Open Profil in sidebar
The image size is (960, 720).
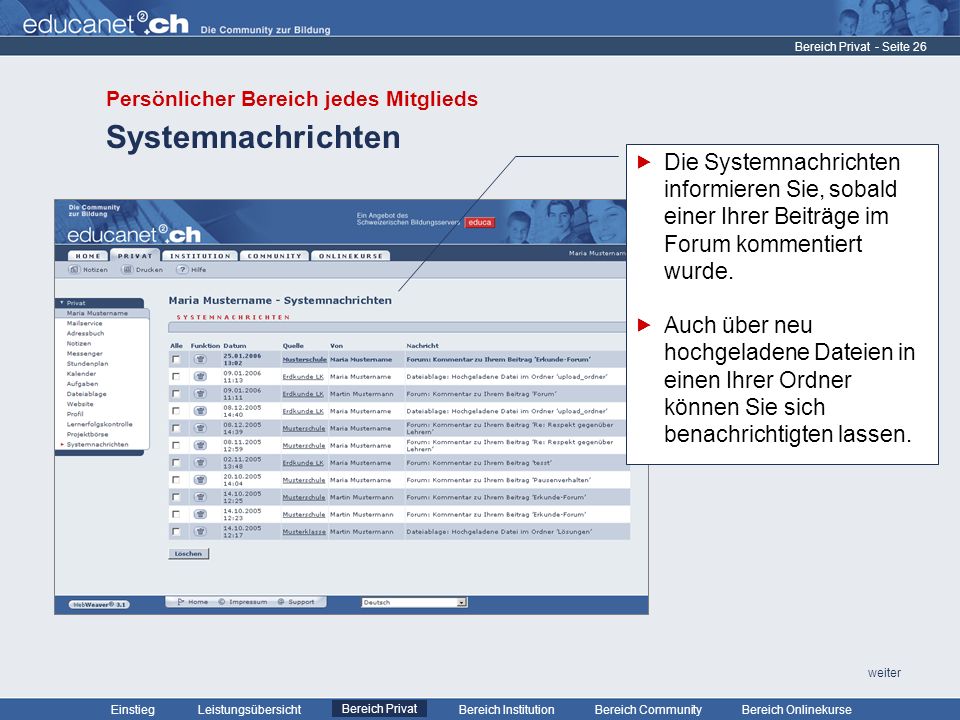tap(75, 414)
